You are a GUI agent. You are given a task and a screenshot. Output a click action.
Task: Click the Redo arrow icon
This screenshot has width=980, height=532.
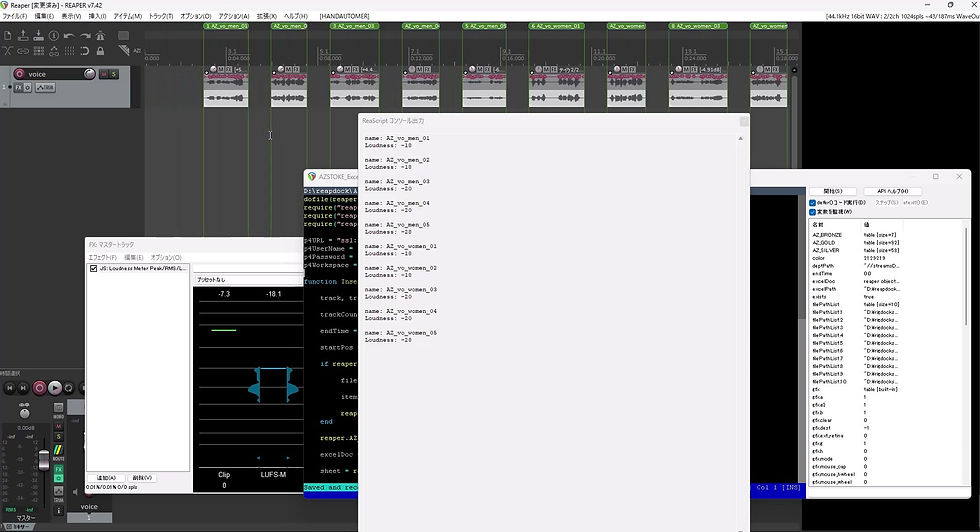pos(84,36)
